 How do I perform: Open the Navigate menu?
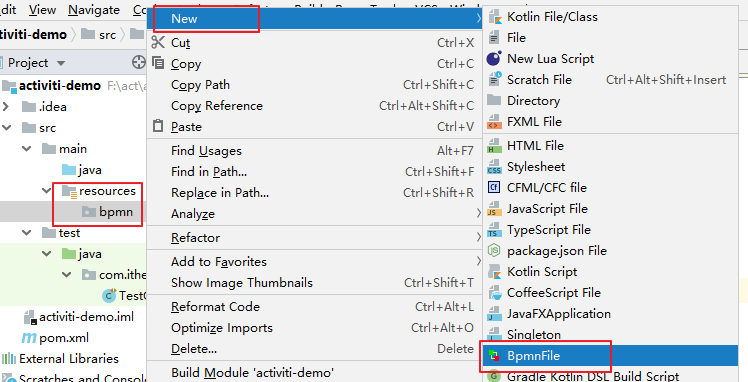tap(94, 10)
